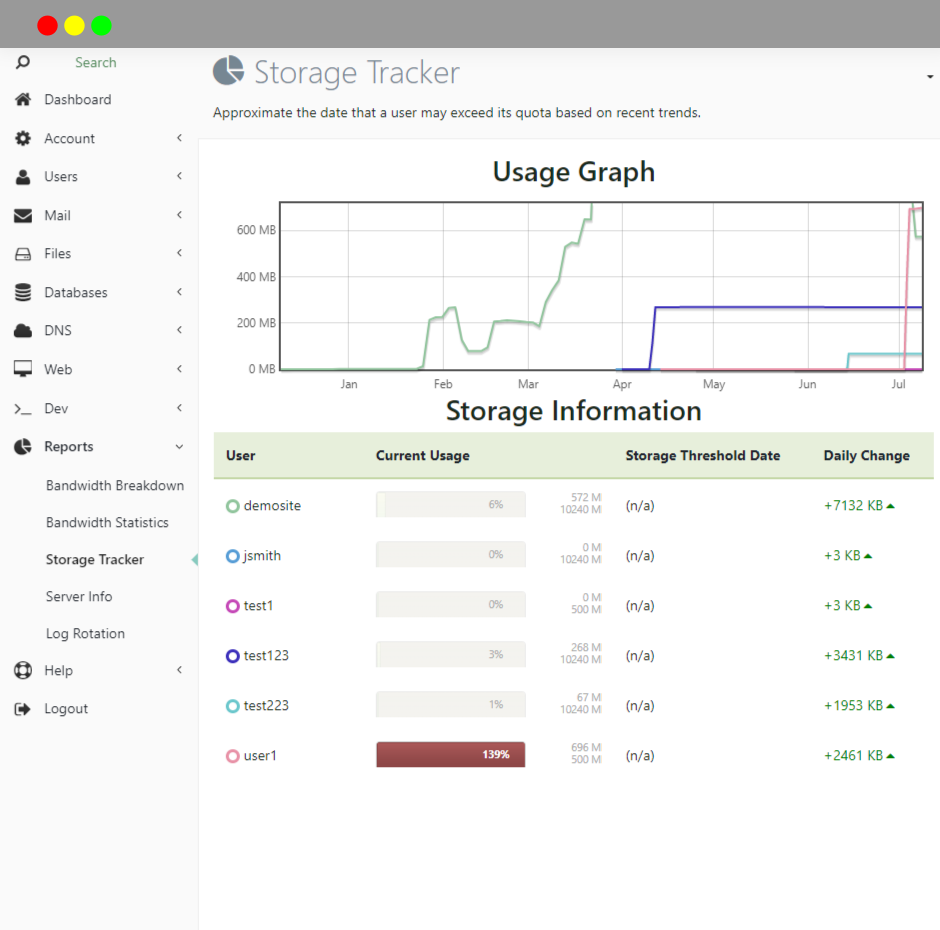Click the Help lifebuoy icon
The image size is (940, 930).
[23, 670]
